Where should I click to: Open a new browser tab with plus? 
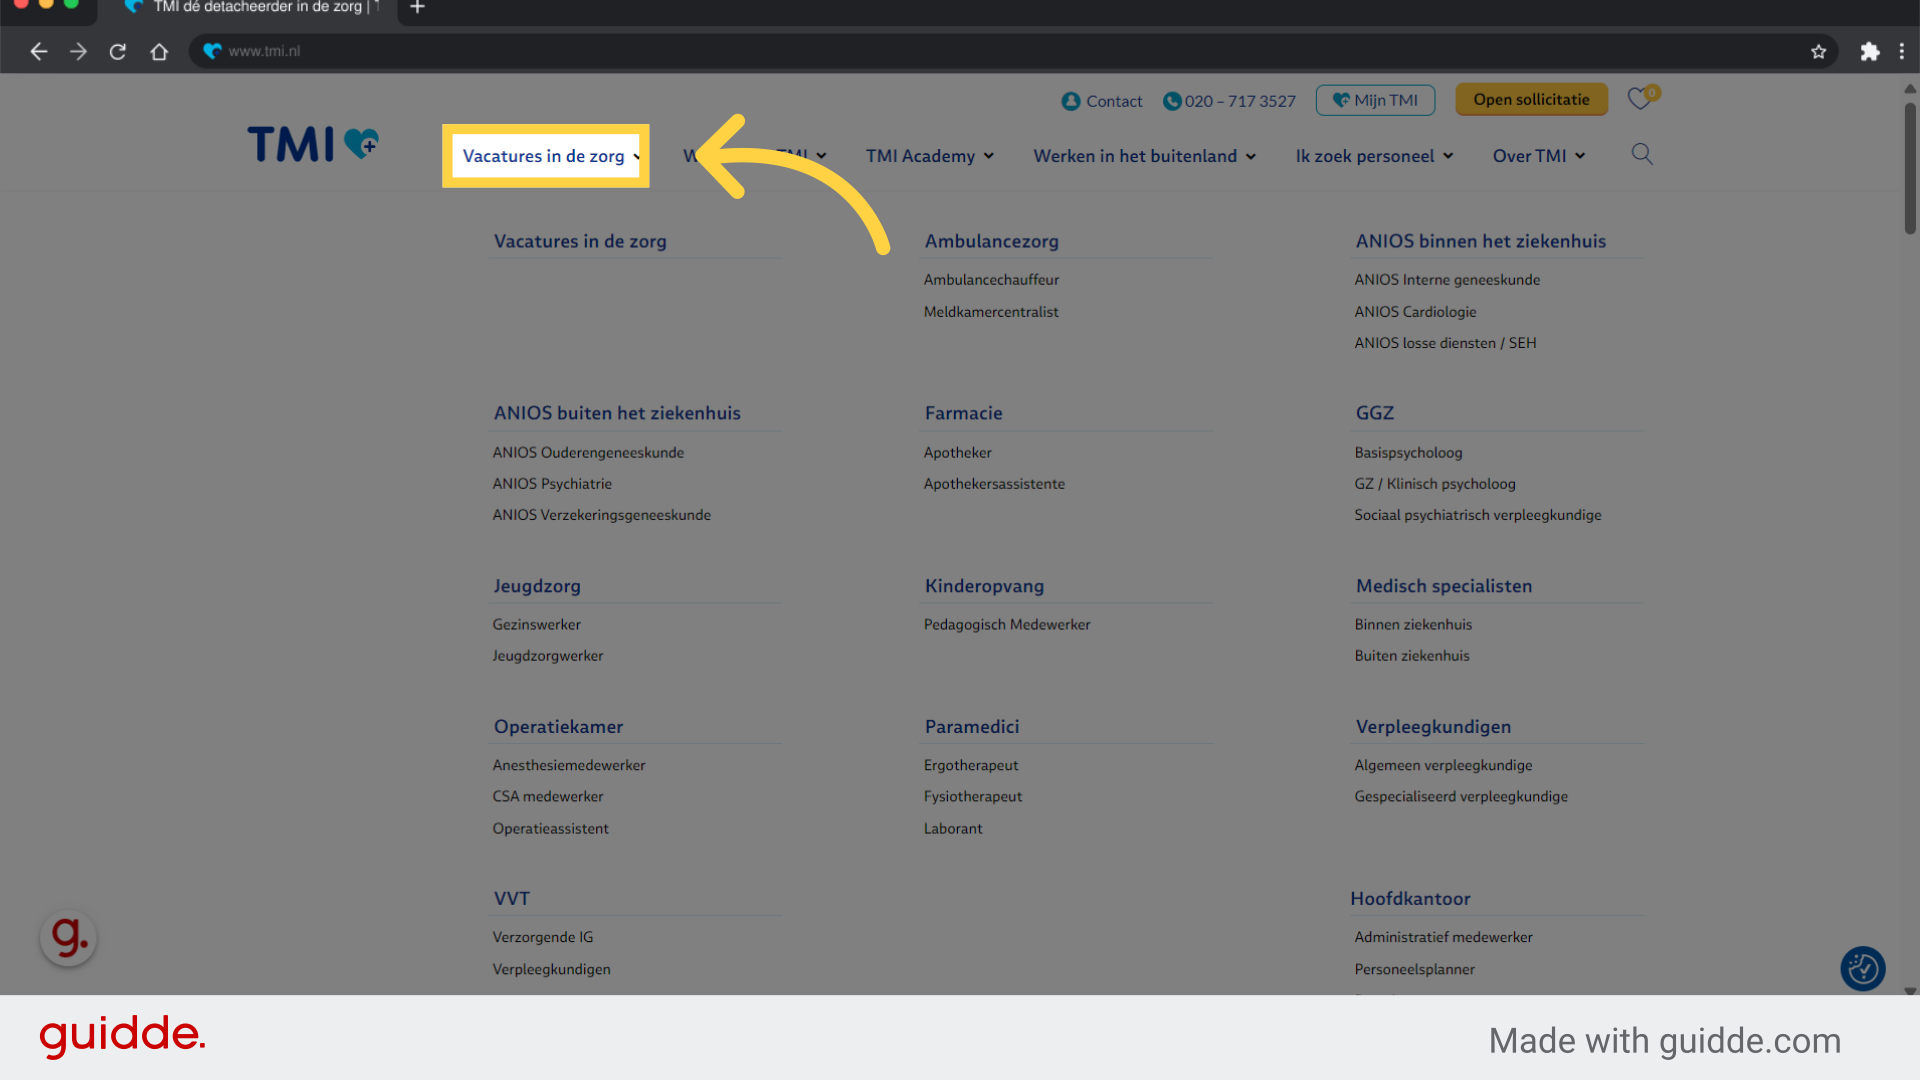click(x=417, y=8)
